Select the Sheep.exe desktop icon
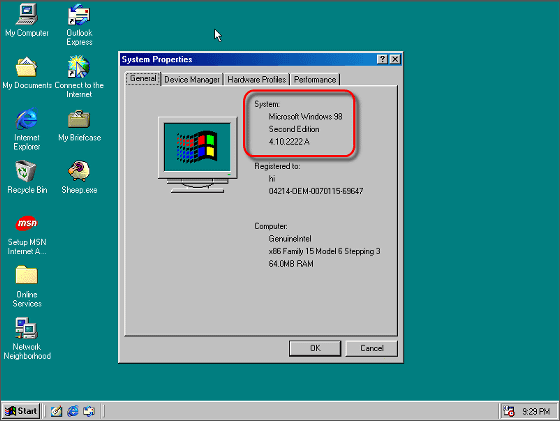 79,177
